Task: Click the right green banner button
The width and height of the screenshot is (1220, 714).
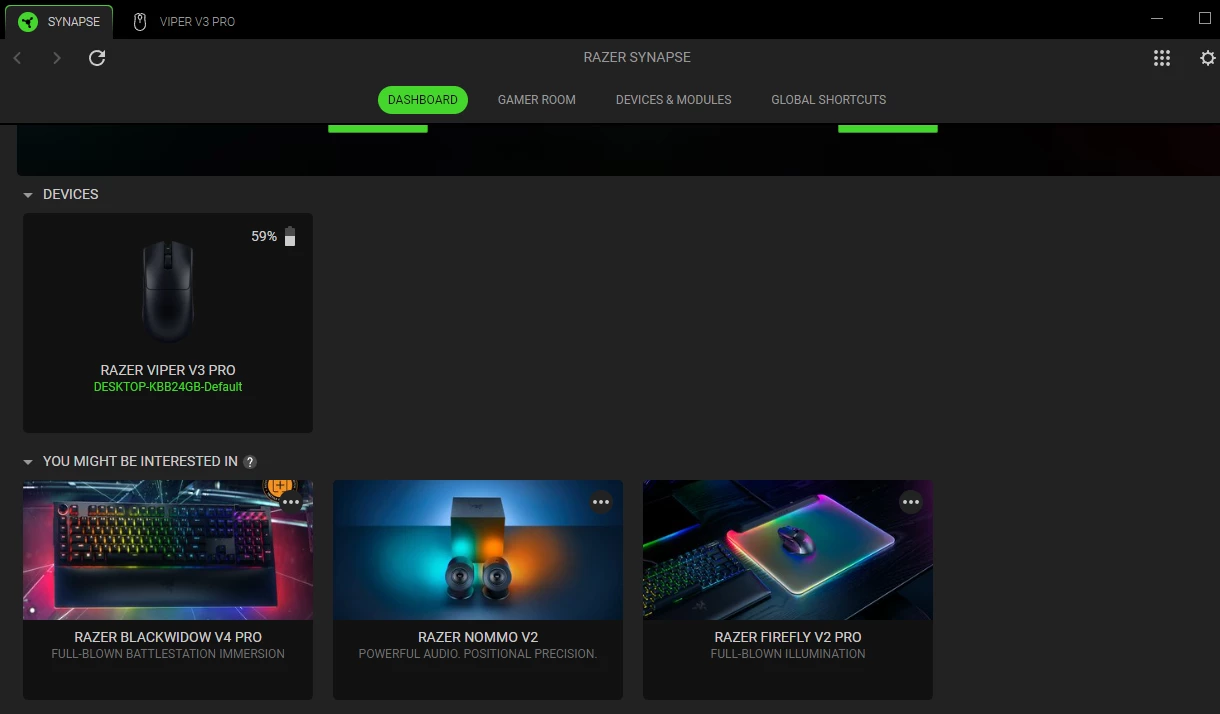Action: pyautogui.click(x=888, y=128)
